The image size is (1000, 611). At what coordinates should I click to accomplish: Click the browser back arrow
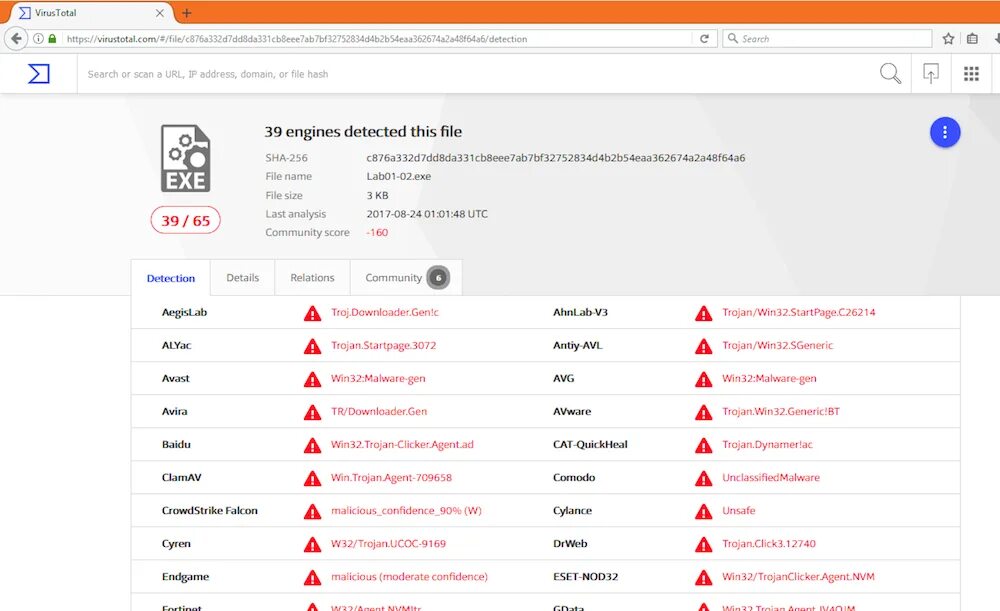[x=17, y=39]
